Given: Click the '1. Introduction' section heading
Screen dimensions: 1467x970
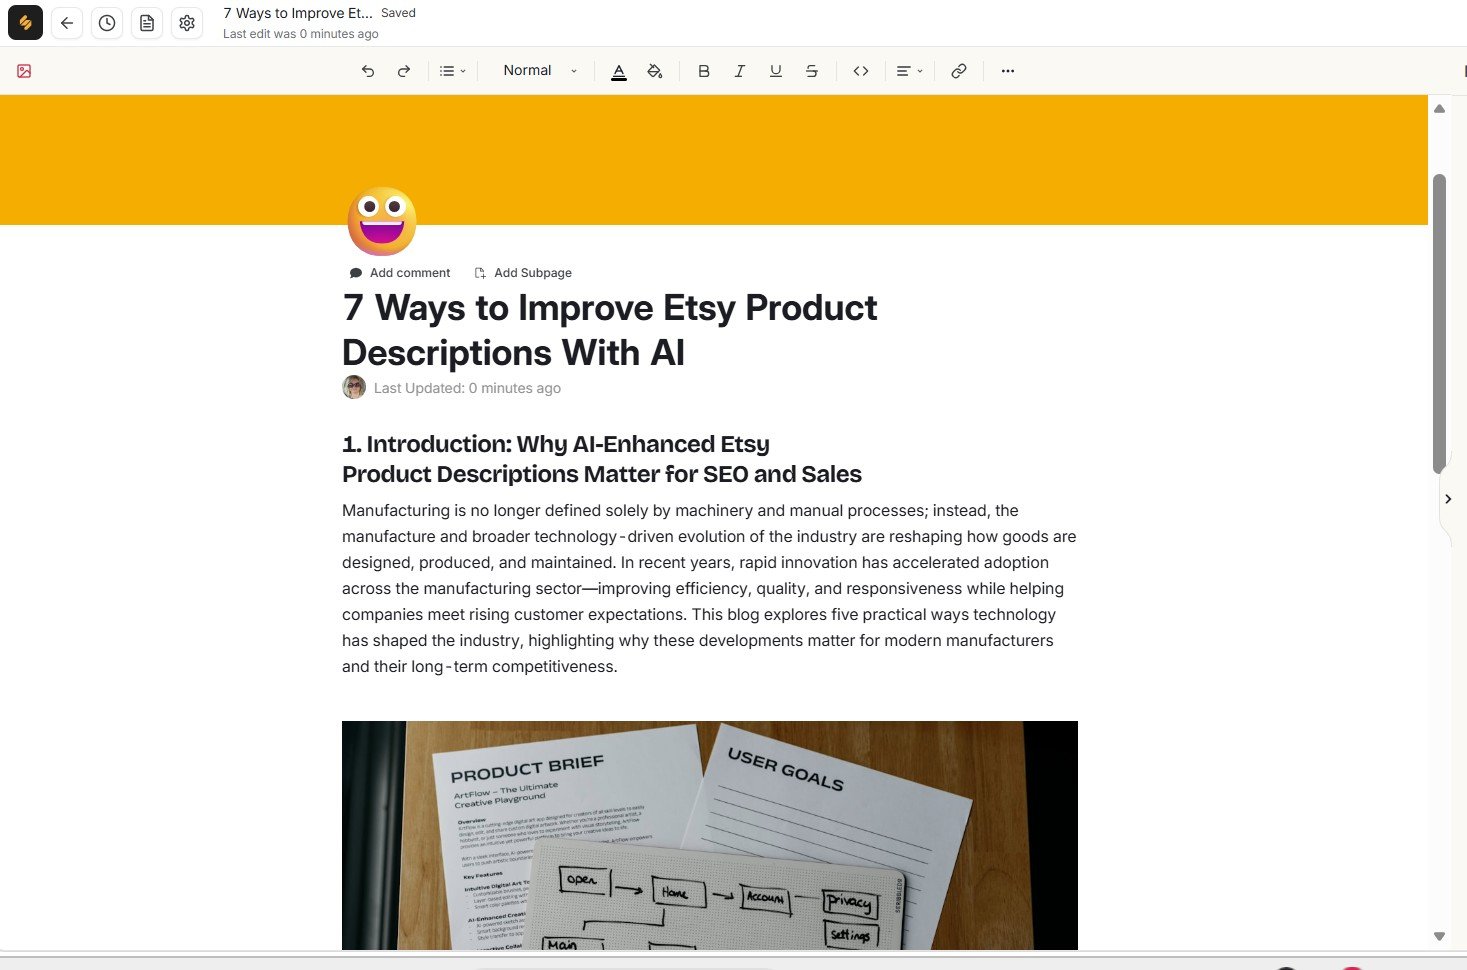Looking at the screenshot, I should click(602, 459).
